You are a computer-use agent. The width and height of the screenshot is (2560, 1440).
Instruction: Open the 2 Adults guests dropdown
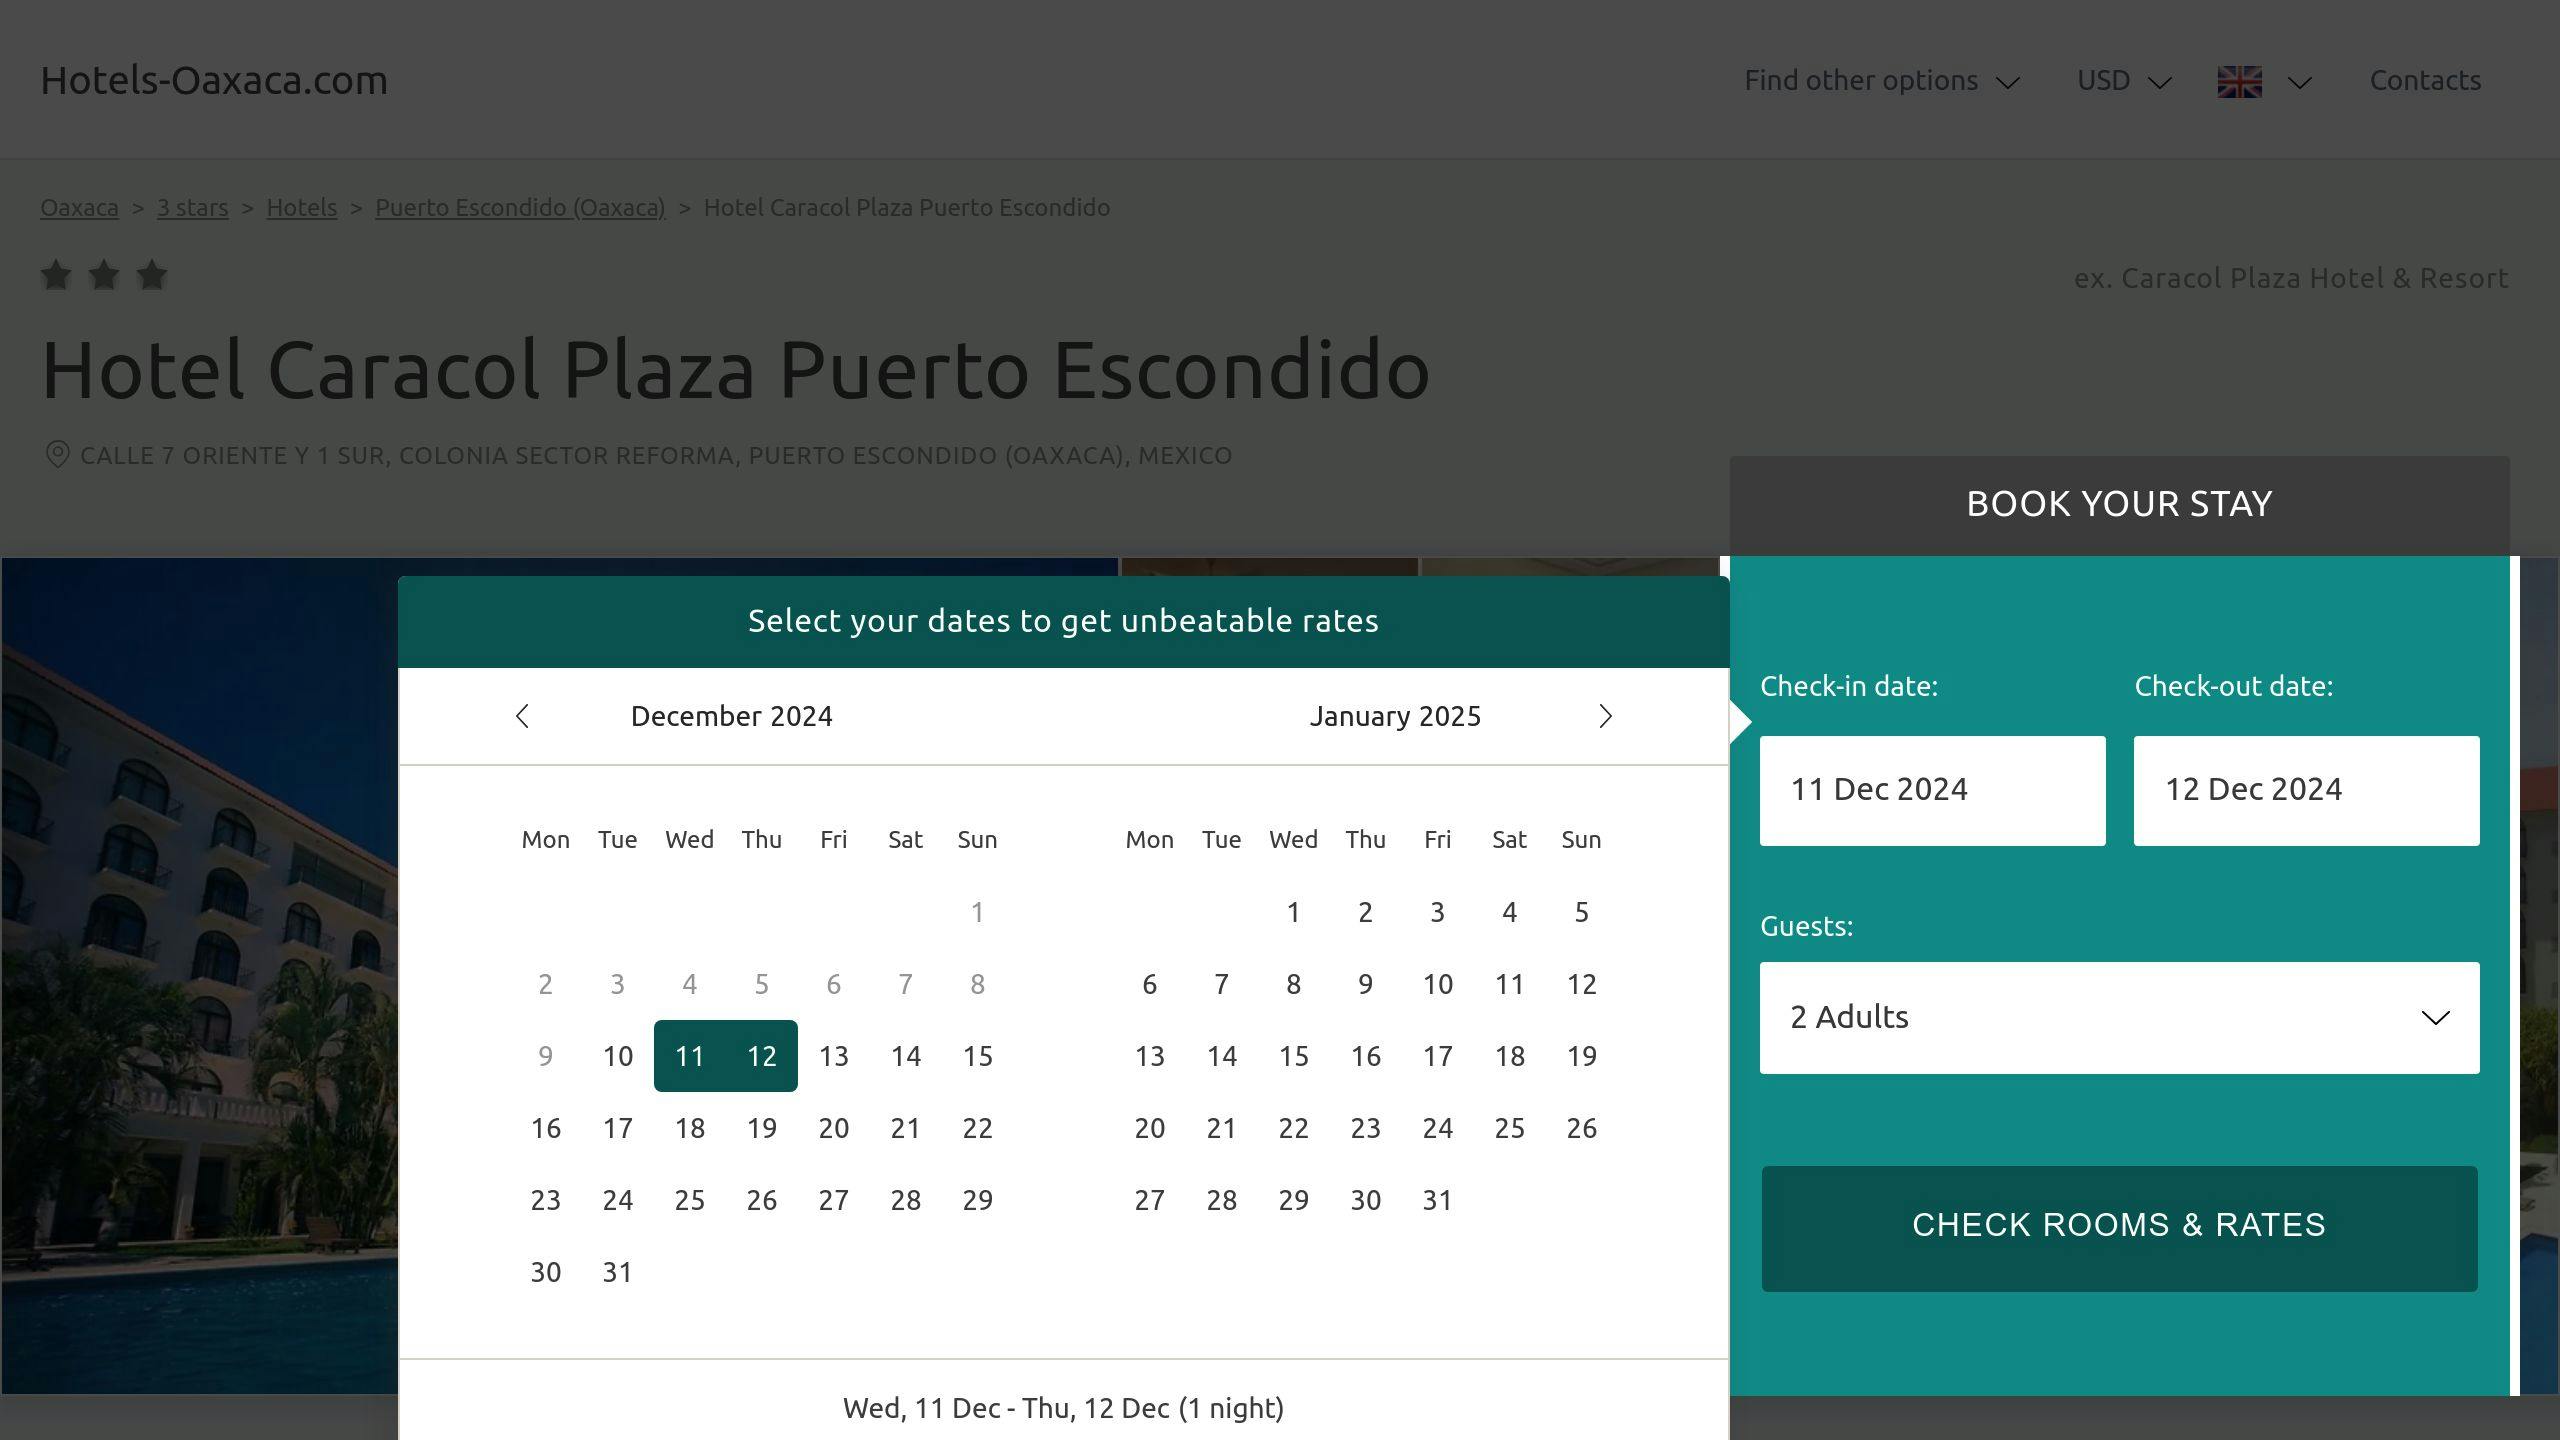[x=2119, y=1017]
